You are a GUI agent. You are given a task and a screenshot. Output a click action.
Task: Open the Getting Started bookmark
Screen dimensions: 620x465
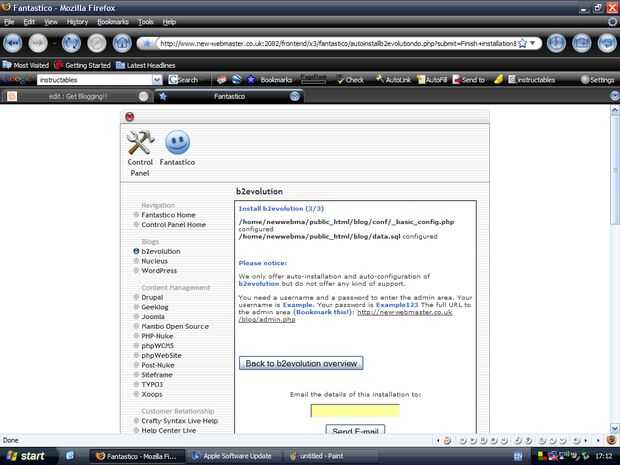(x=83, y=65)
